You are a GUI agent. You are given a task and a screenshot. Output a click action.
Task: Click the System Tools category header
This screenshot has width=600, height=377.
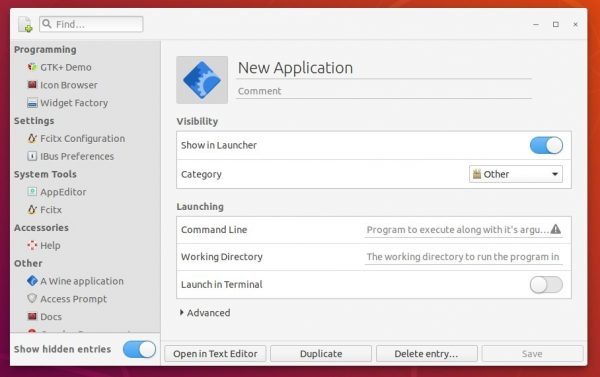(45, 175)
